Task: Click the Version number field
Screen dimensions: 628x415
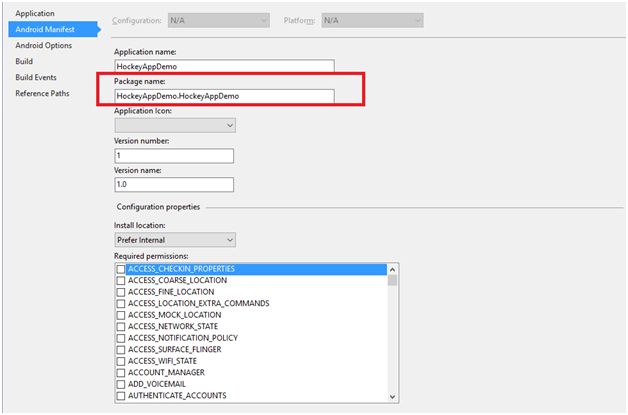Action: point(174,156)
